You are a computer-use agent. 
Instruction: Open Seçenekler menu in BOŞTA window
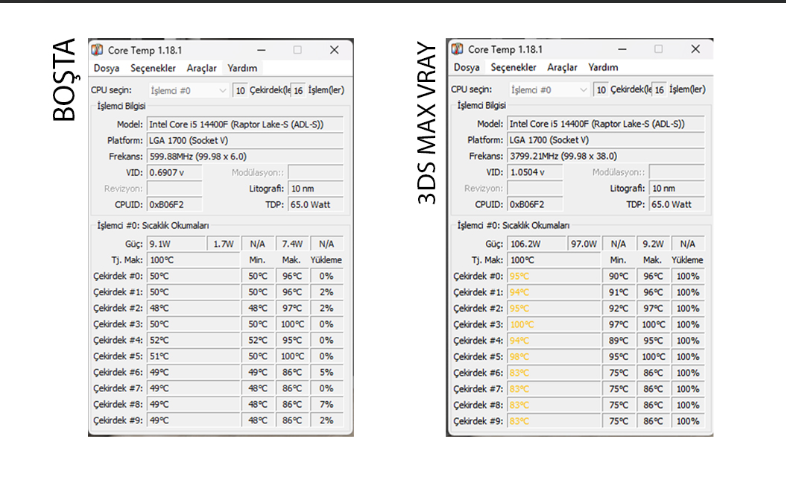153,68
